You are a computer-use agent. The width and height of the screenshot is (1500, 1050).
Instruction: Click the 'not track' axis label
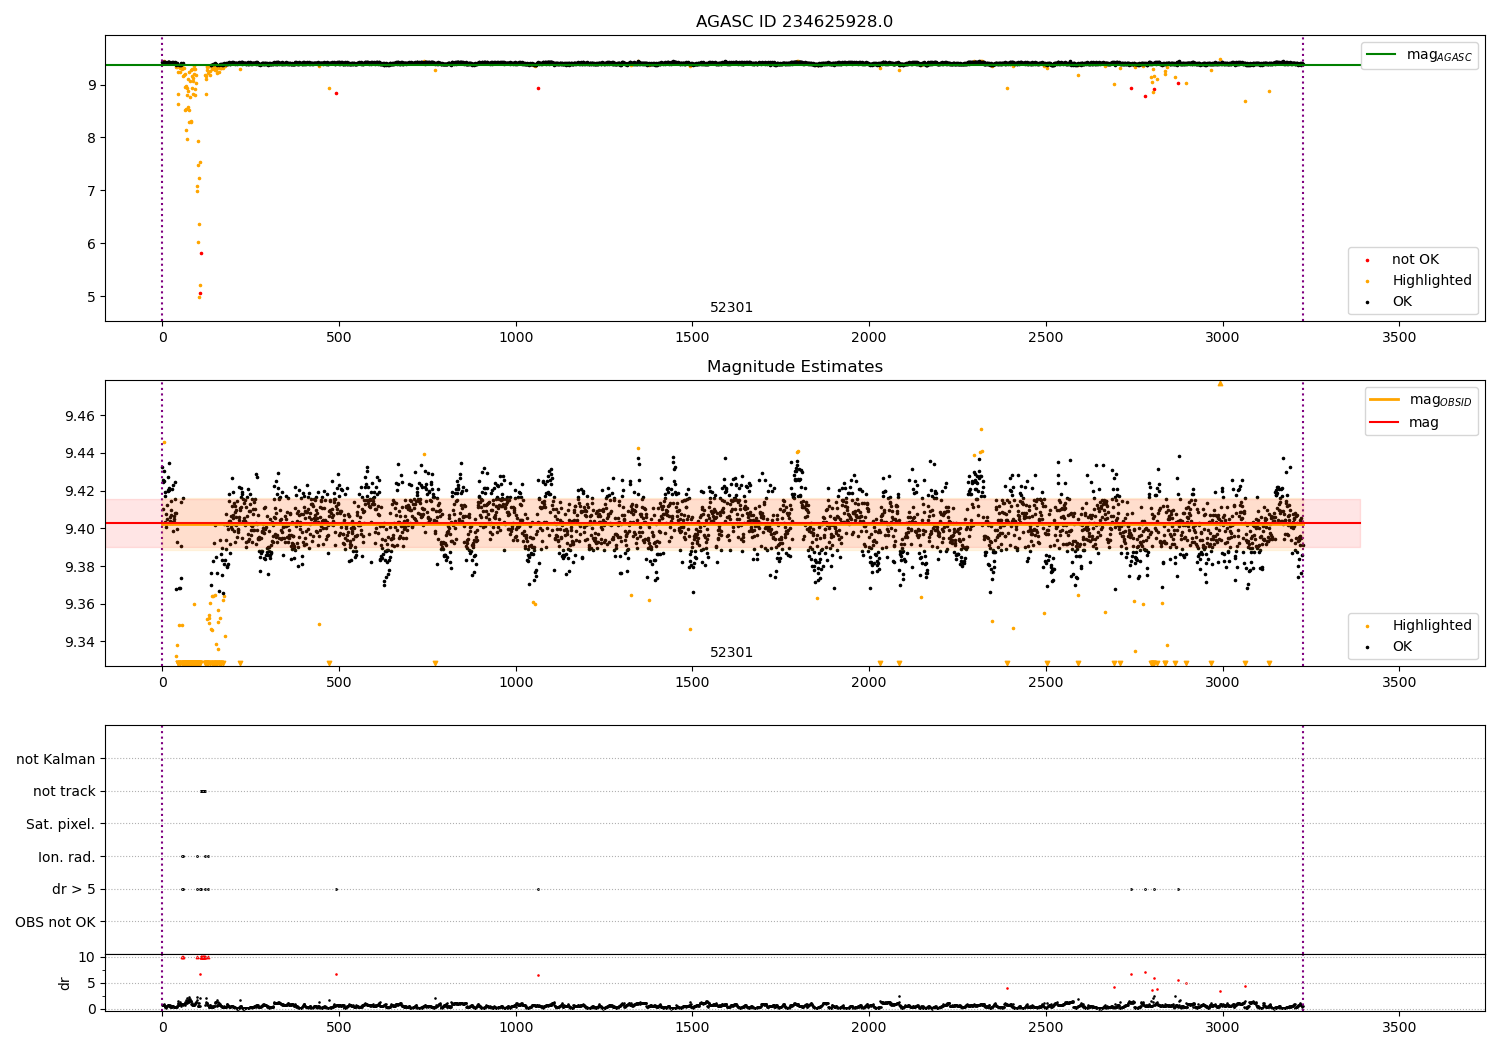[64, 792]
